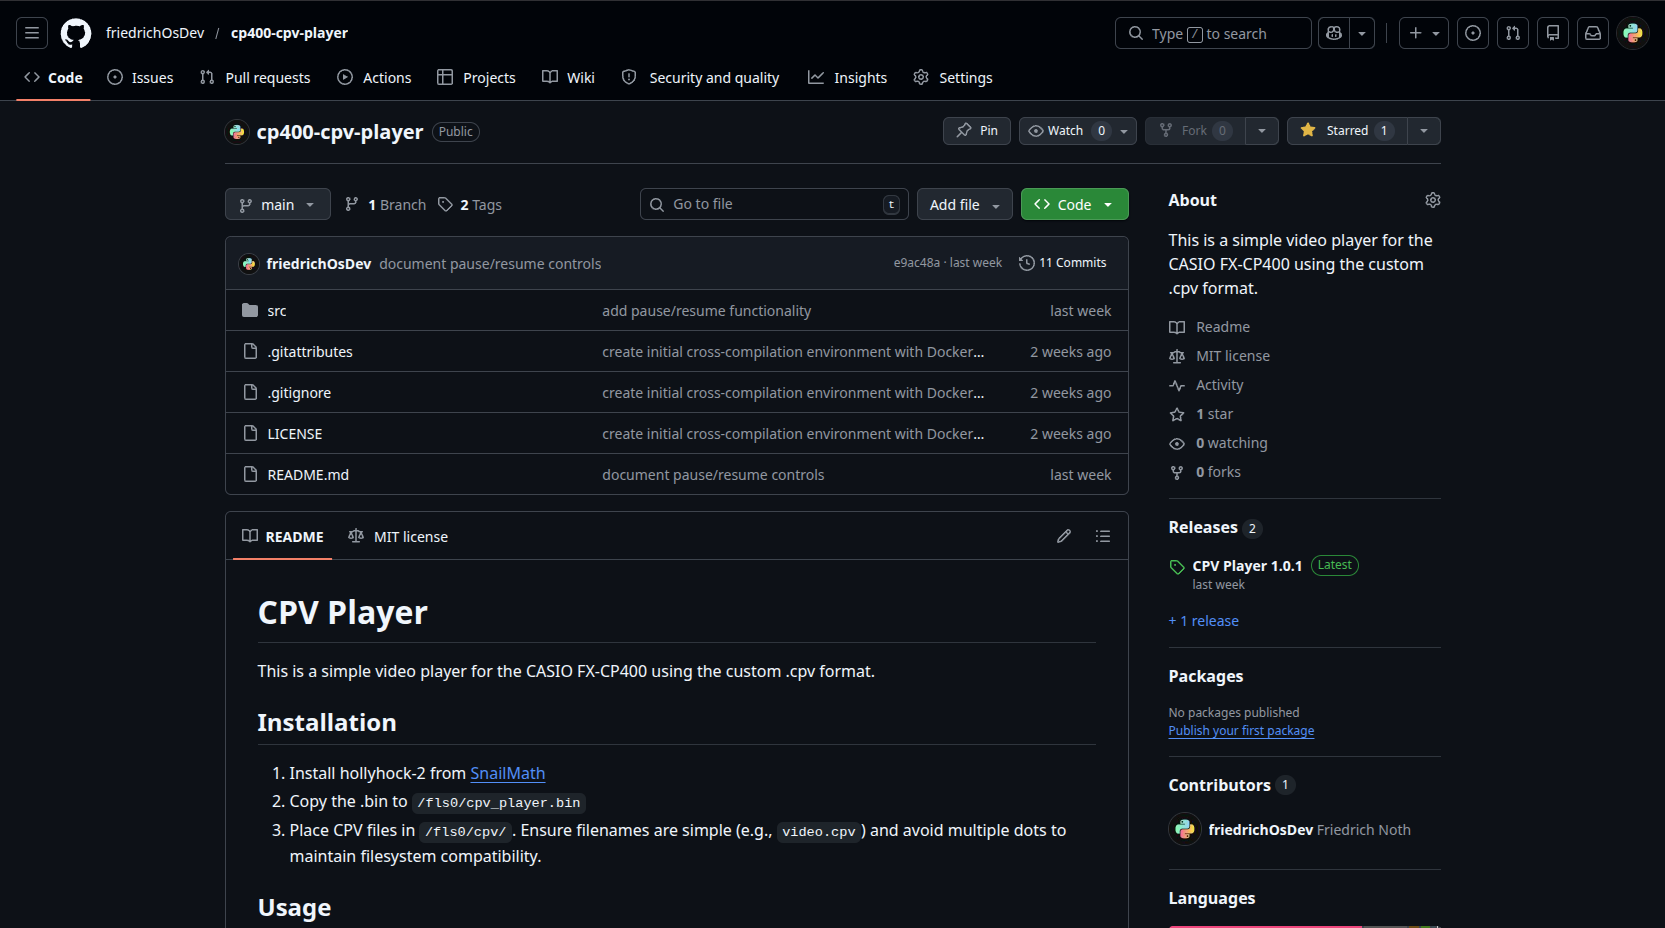1665x928 pixels.
Task: Open the Watch notifications dropdown
Action: (x=1078, y=131)
